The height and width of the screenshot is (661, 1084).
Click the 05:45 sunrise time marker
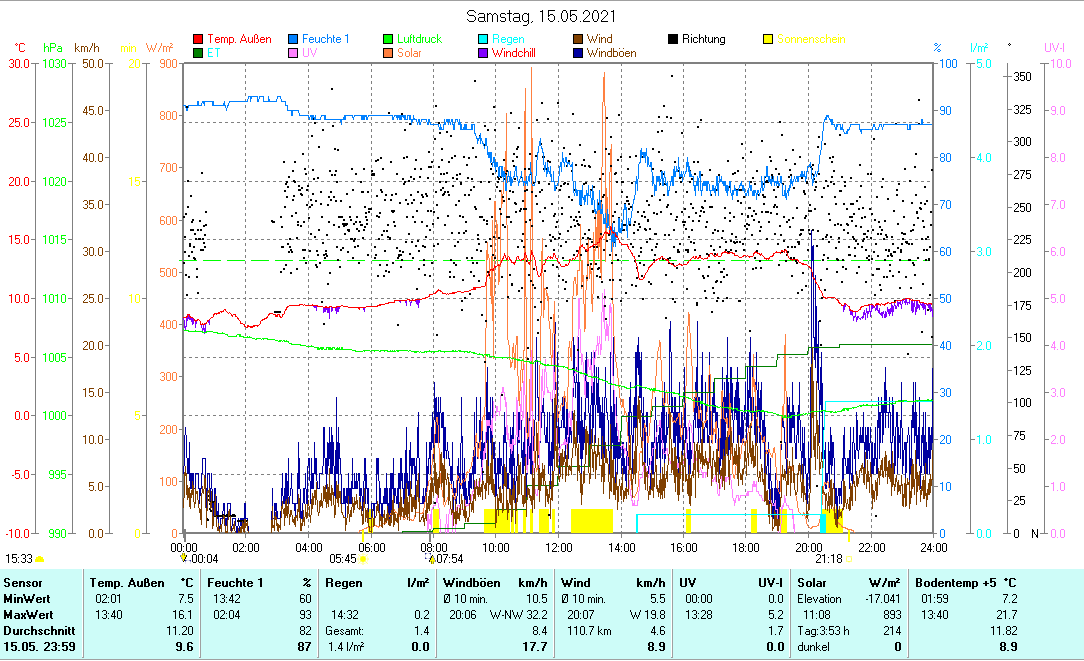point(343,559)
